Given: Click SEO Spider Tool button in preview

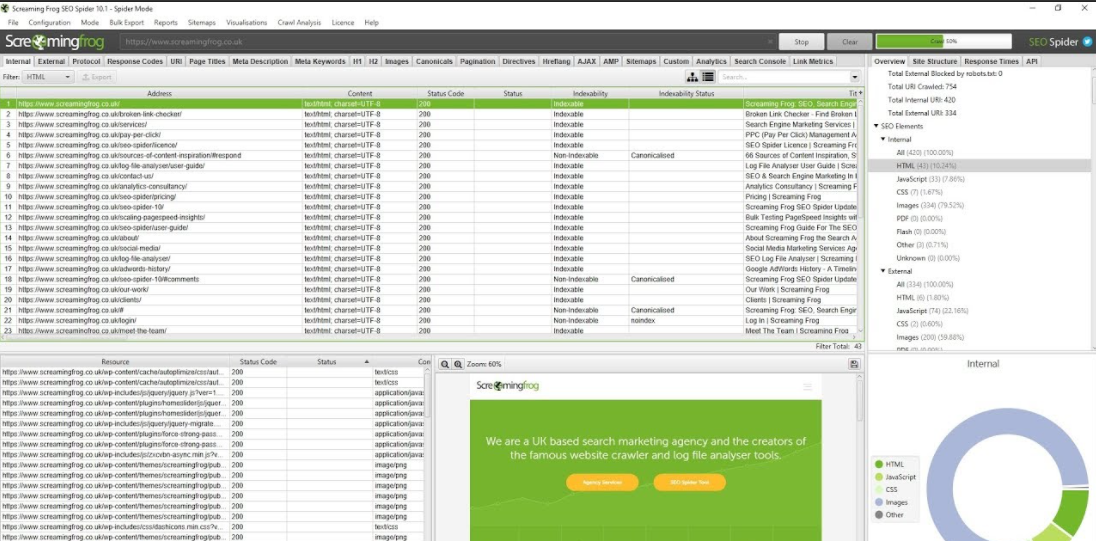Looking at the screenshot, I should pos(689,482).
